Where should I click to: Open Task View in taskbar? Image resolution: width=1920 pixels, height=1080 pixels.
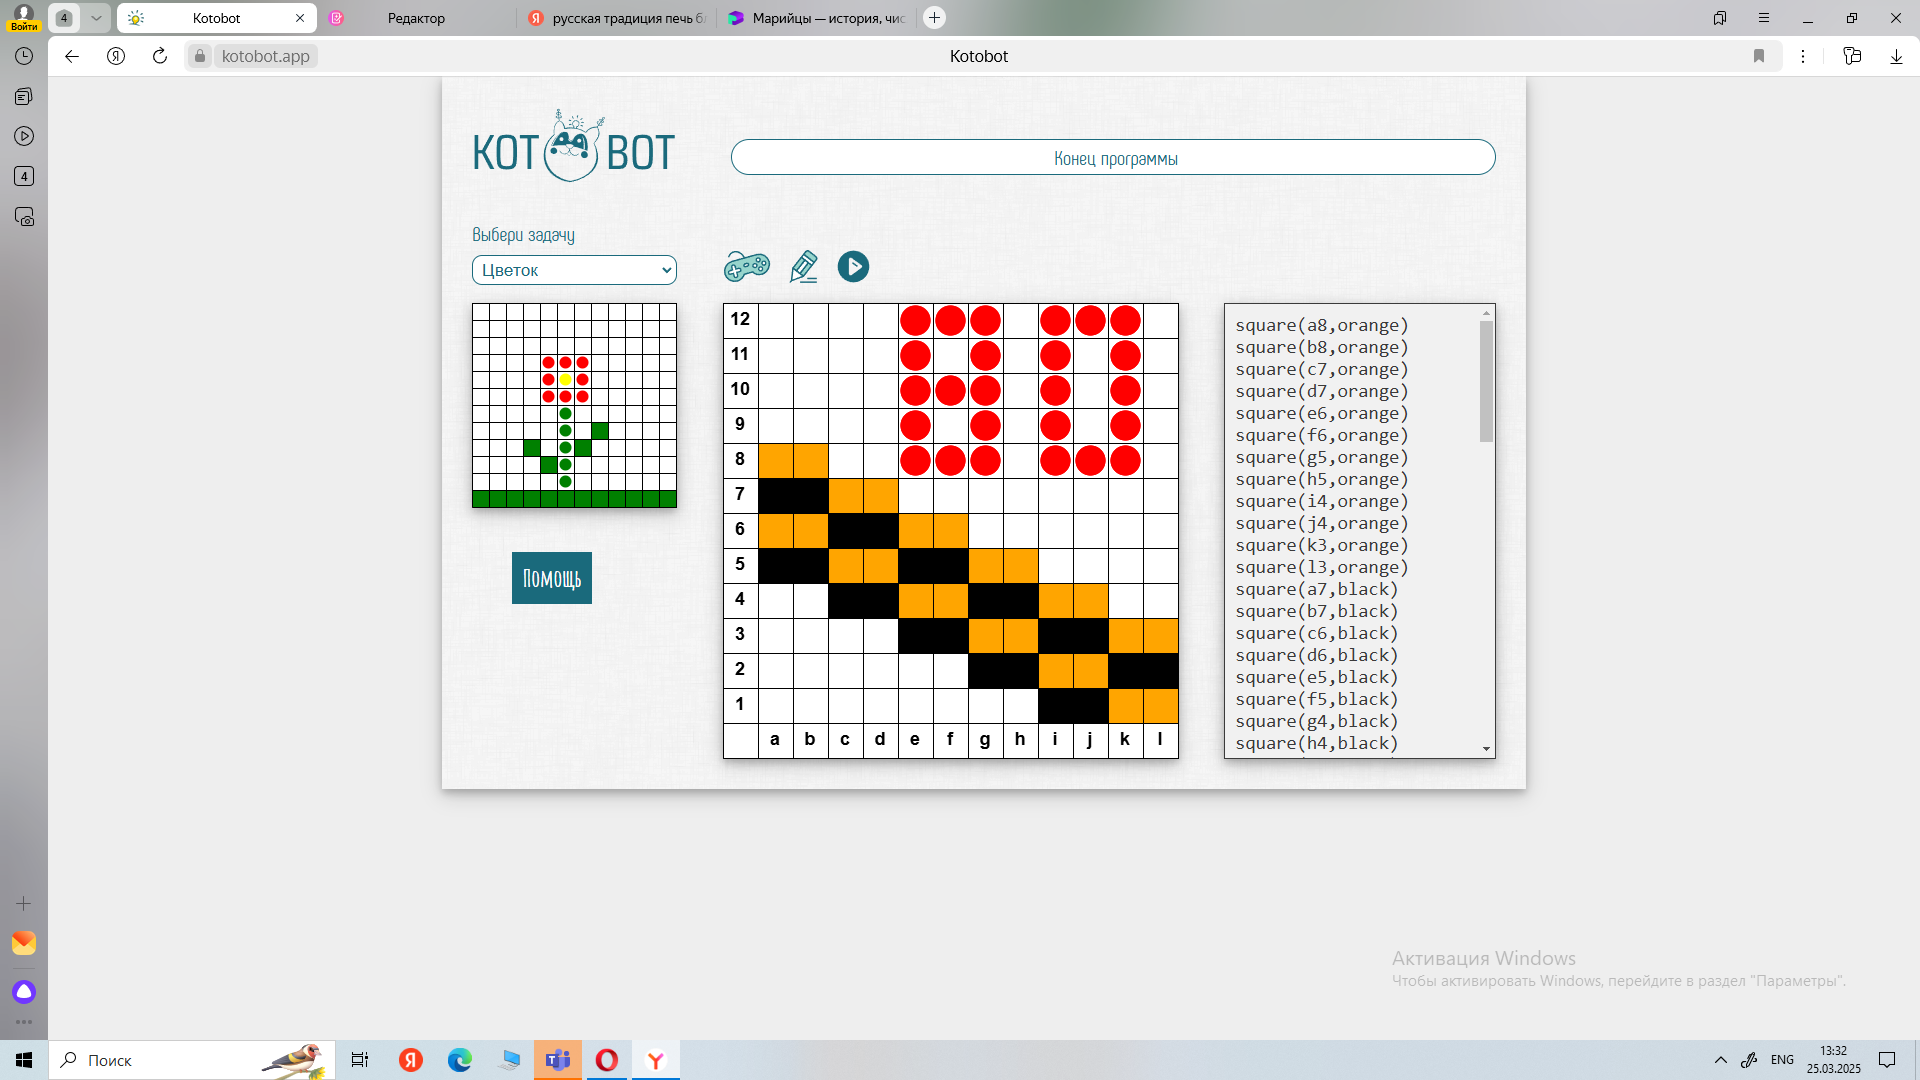coord(360,1060)
